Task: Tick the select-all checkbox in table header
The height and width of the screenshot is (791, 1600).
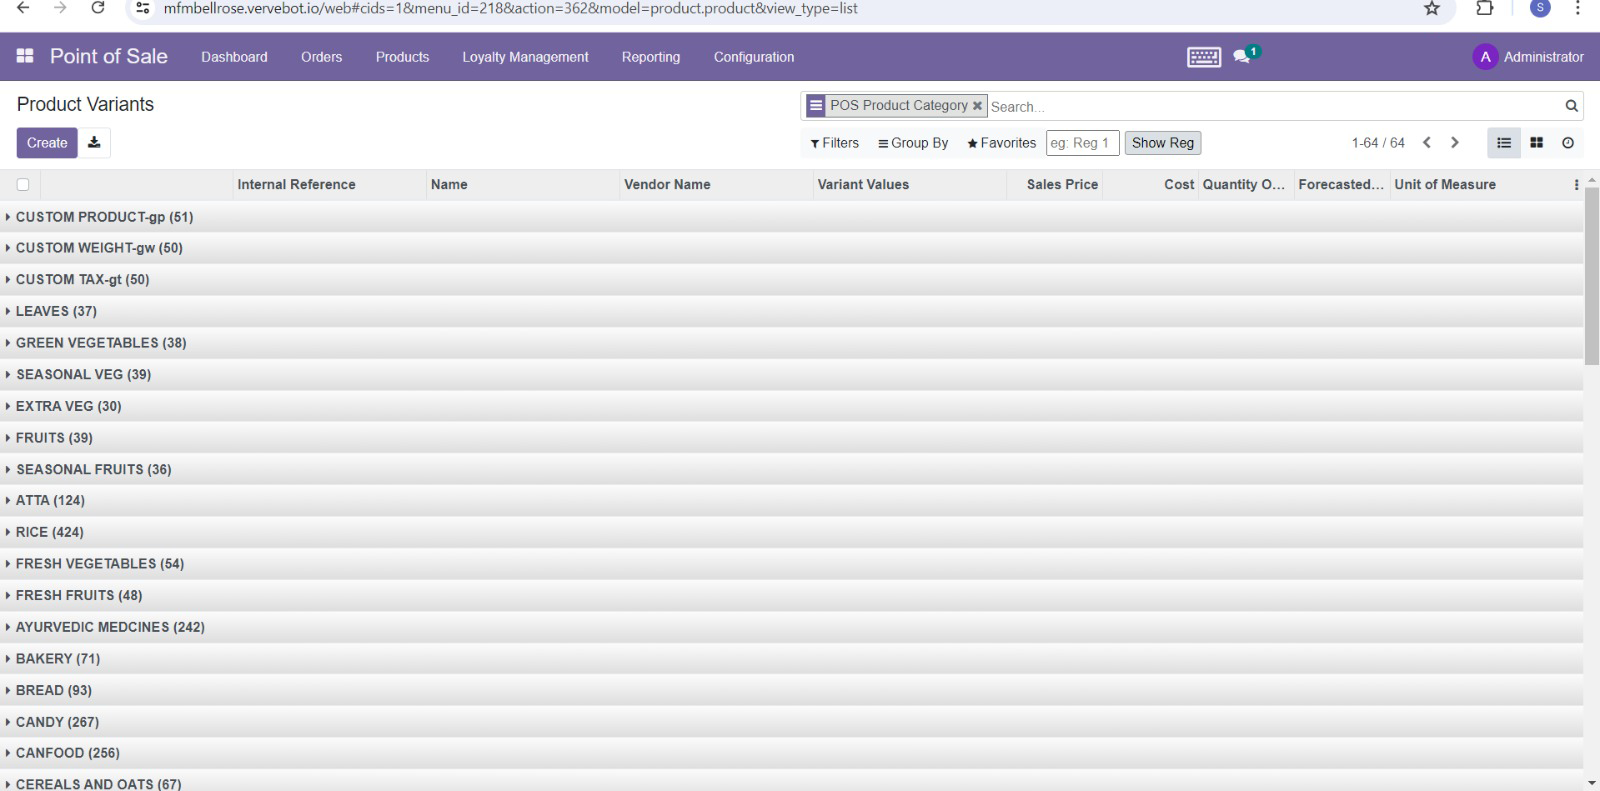Action: (23, 184)
